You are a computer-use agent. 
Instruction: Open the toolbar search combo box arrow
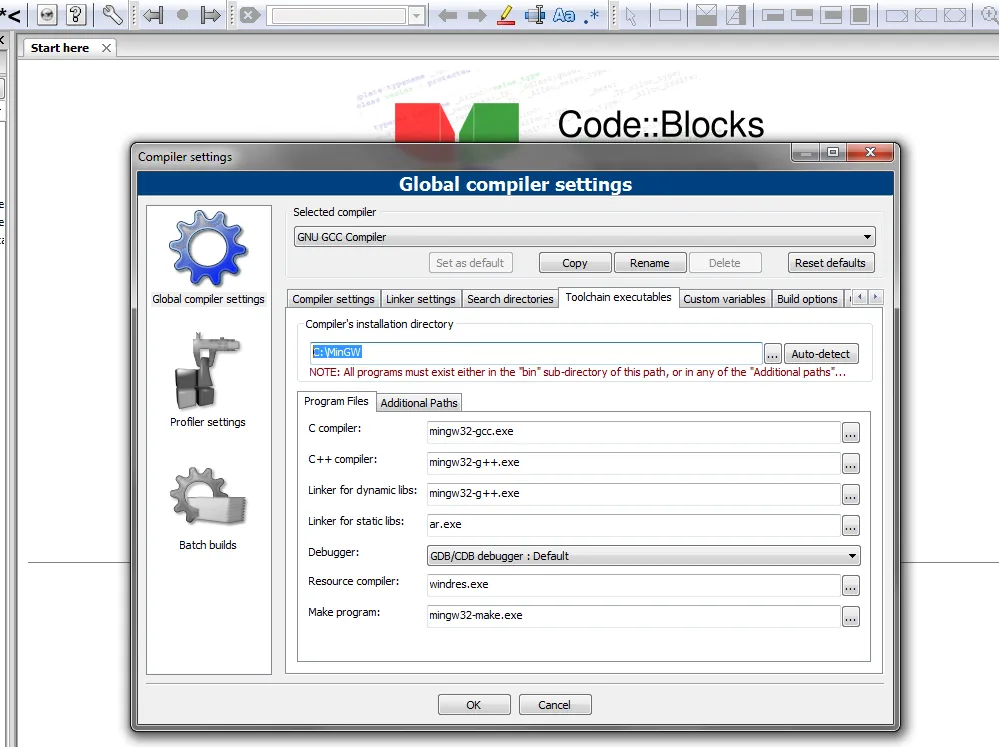417,15
